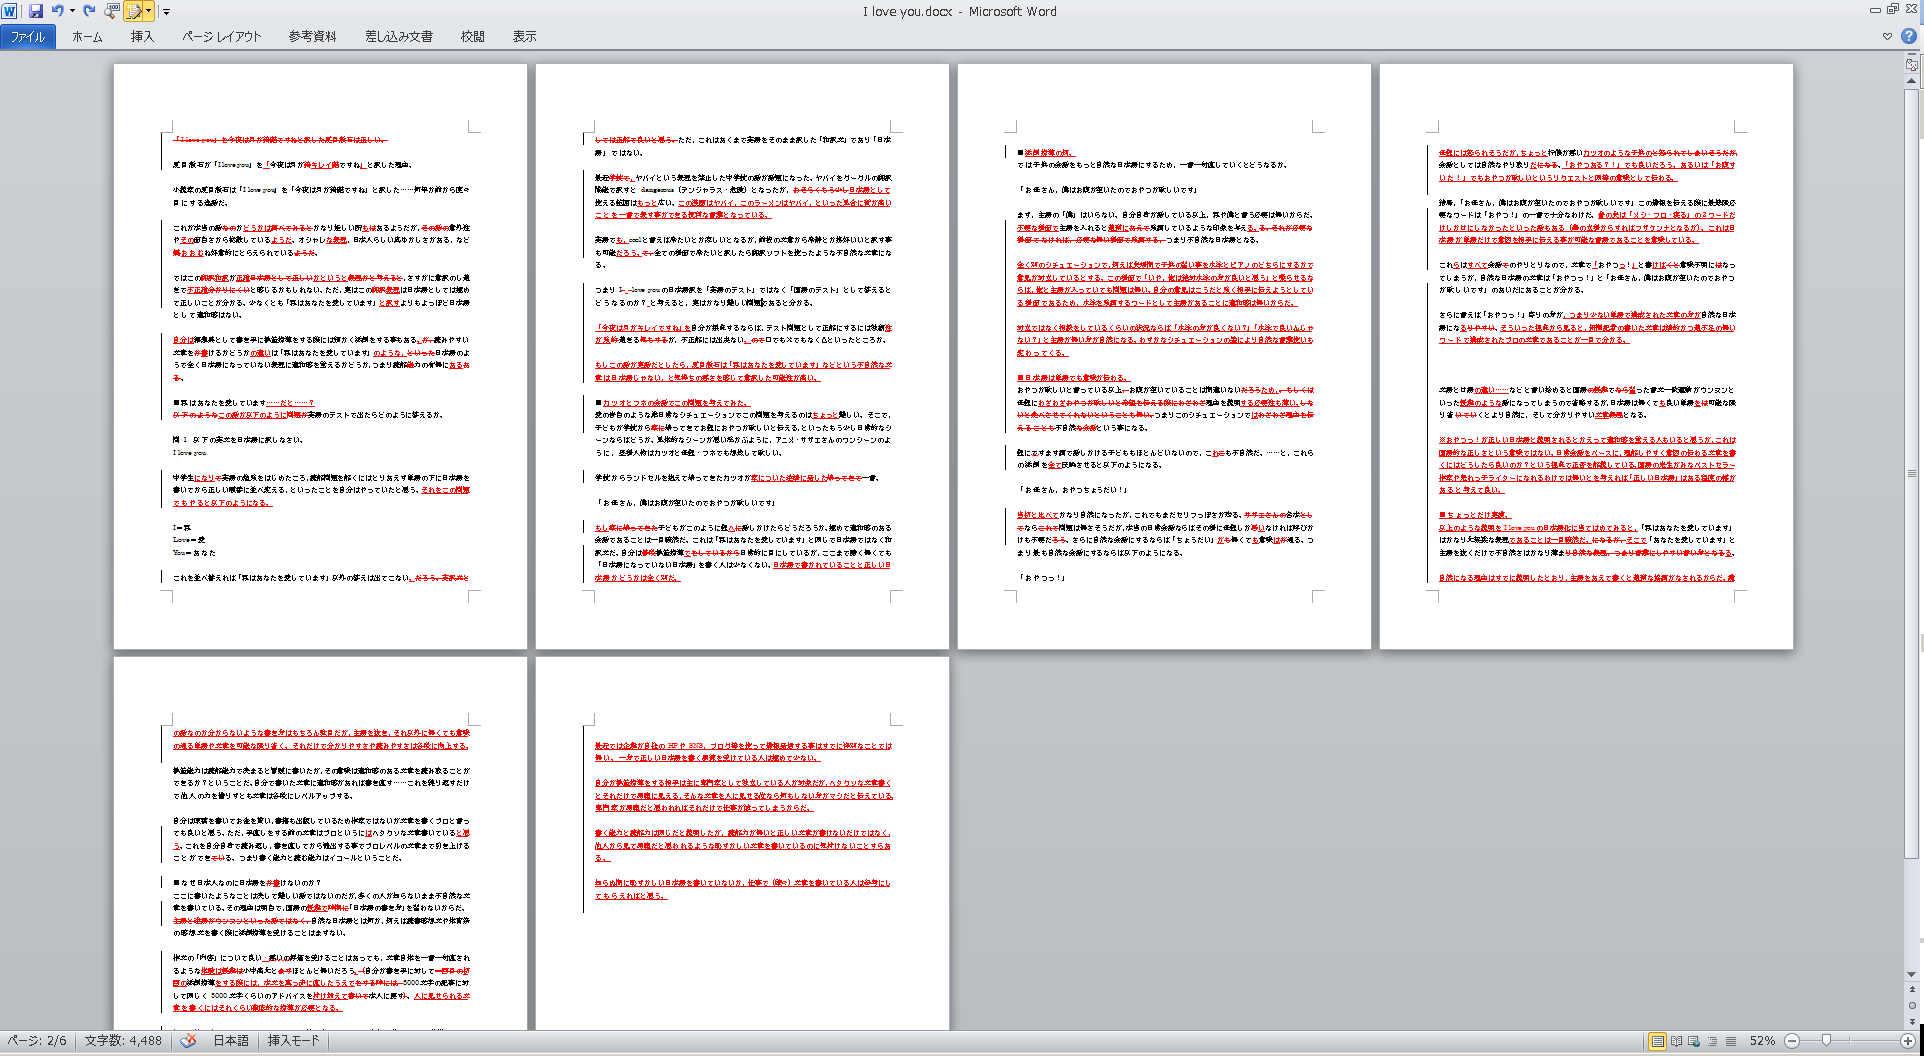
Task: Open Customize Quick Access Toolbar menu
Action: tap(166, 12)
